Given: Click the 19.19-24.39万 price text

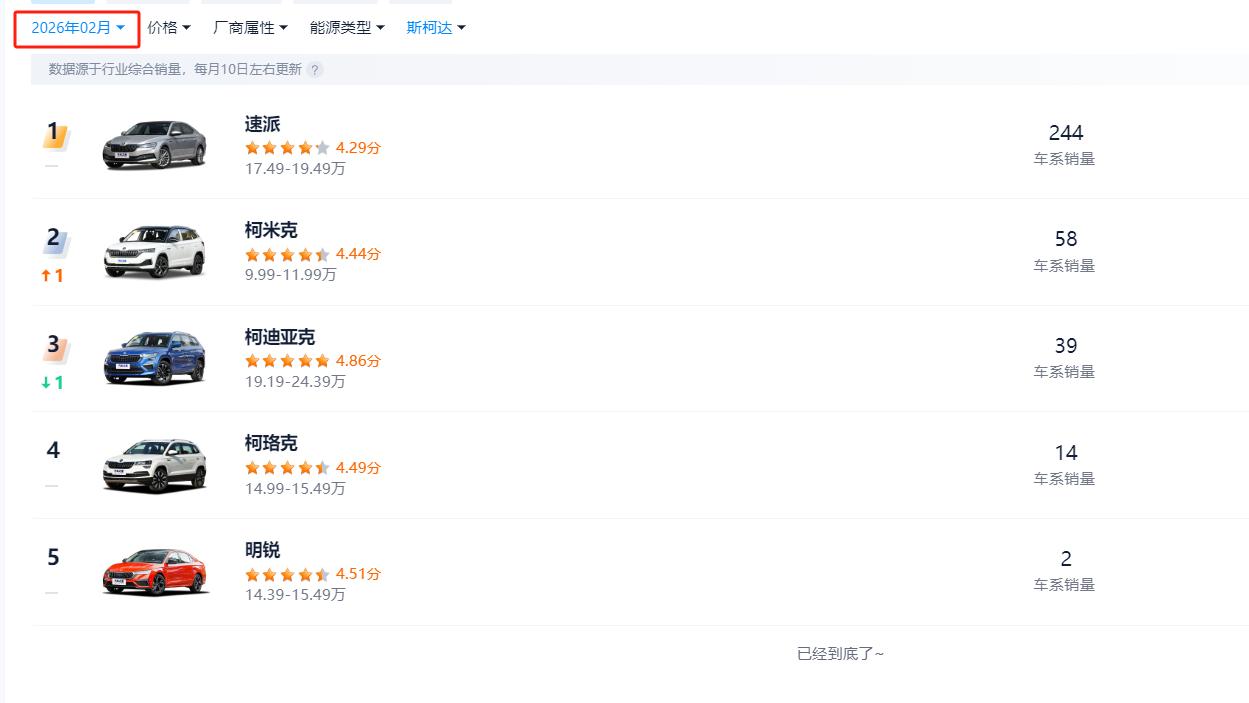Looking at the screenshot, I should tap(295, 382).
